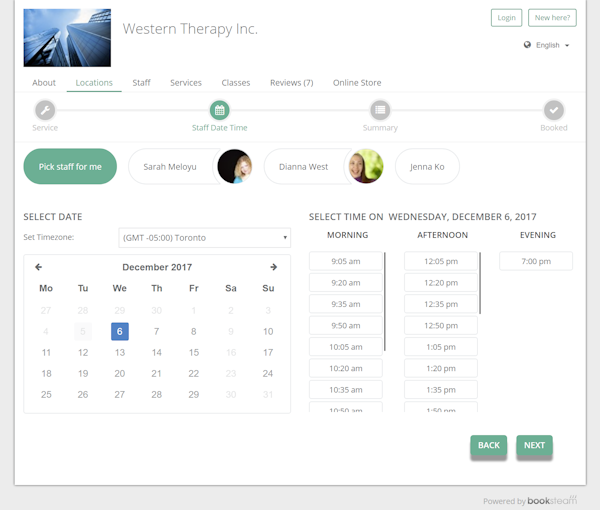600x510 pixels.
Task: Open the Locations tab
Action: coord(94,83)
